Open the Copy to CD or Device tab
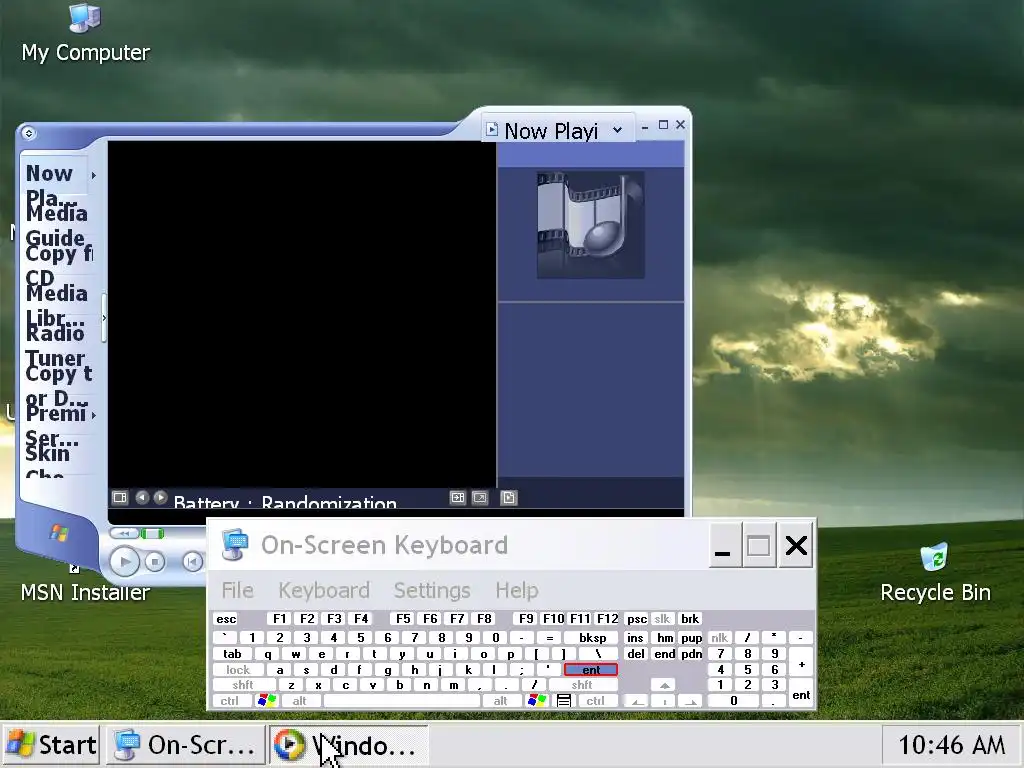Screen dimensions: 1024x768 click(59, 385)
